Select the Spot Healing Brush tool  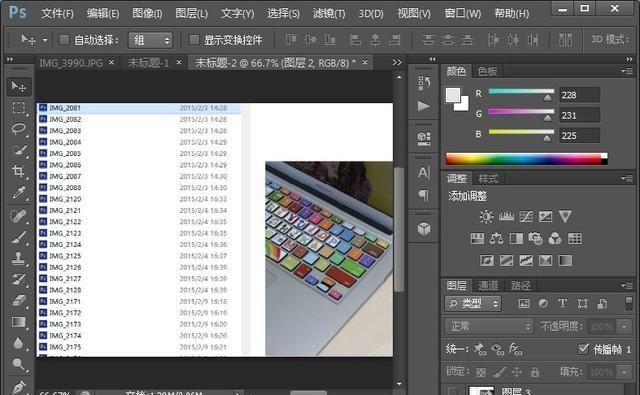tap(19, 216)
